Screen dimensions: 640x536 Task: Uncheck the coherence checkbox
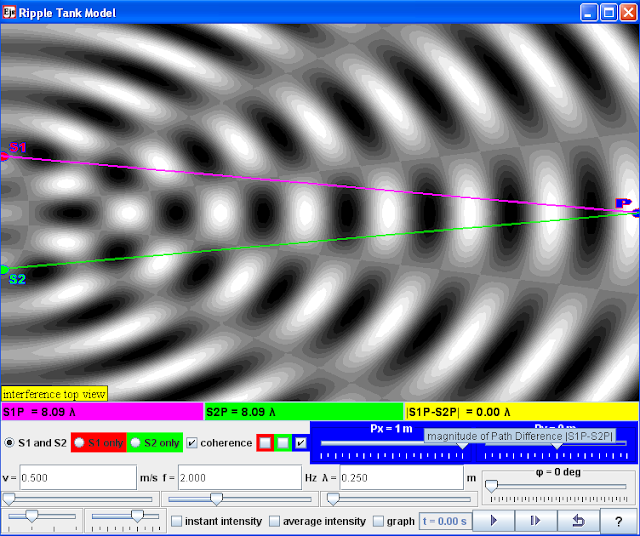pyautogui.click(x=191, y=443)
